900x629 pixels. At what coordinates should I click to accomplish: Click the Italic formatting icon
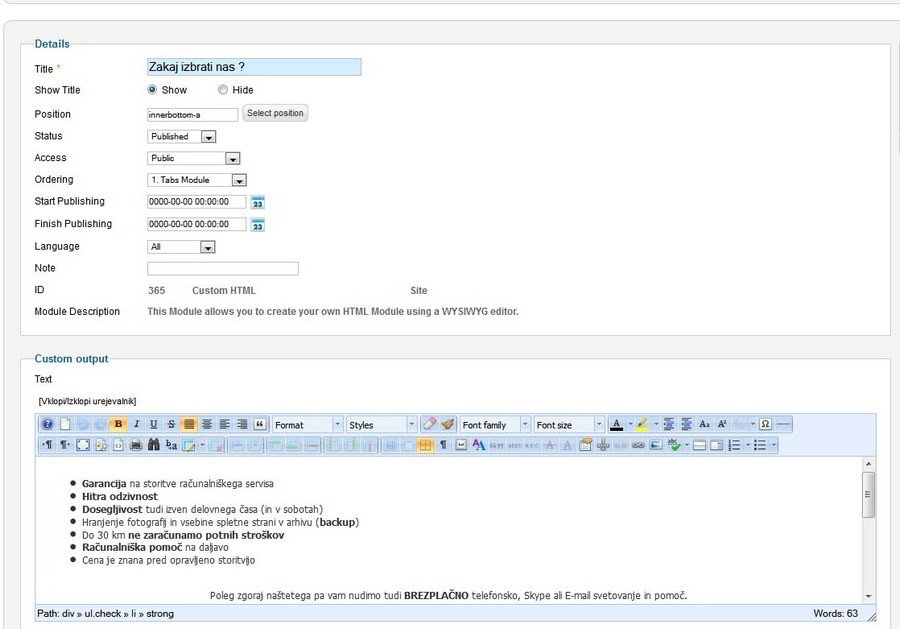(x=136, y=424)
